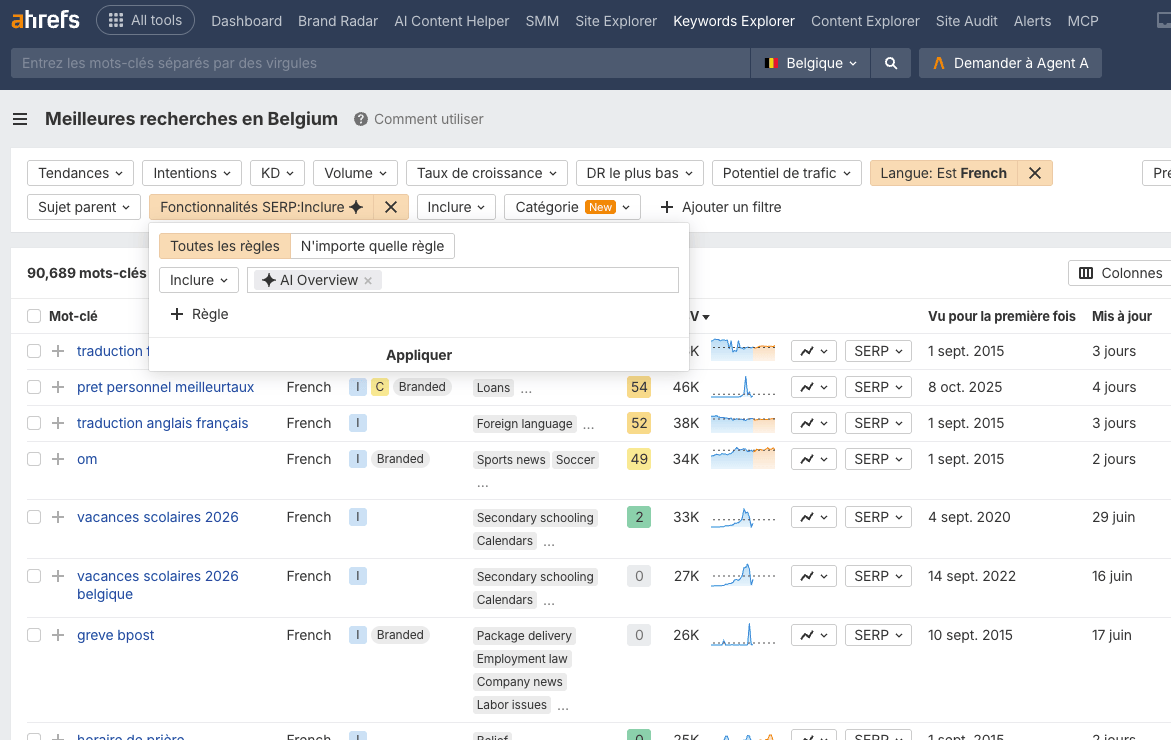The image size is (1171, 740).
Task: Go to Dashboard
Action: point(246,21)
